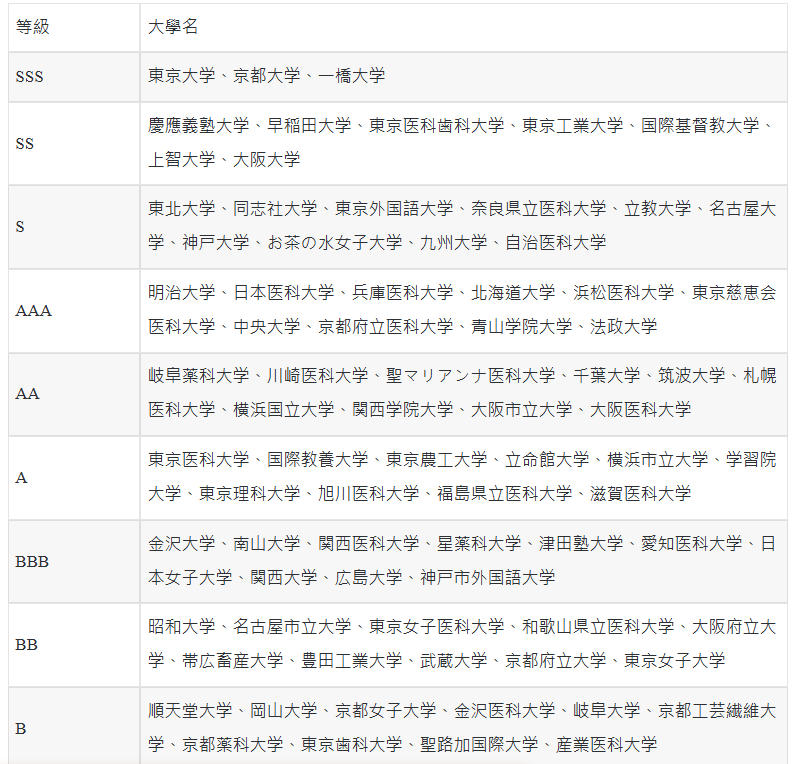Click 立命館大学 text
The width and height of the screenshot is (796, 764).
[x=547, y=459]
